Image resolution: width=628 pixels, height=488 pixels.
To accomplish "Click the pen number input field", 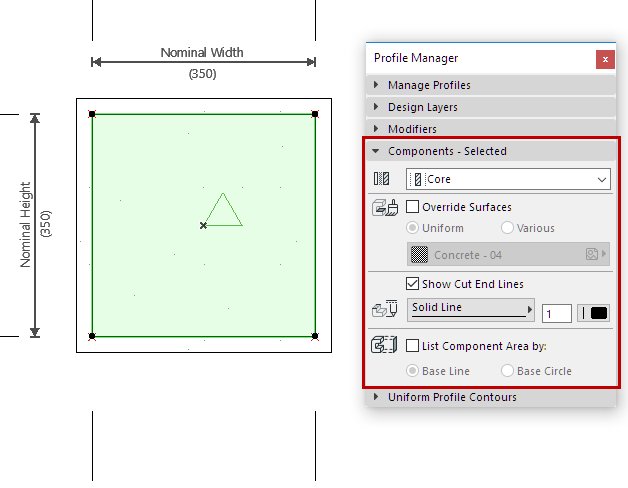I will [x=556, y=313].
